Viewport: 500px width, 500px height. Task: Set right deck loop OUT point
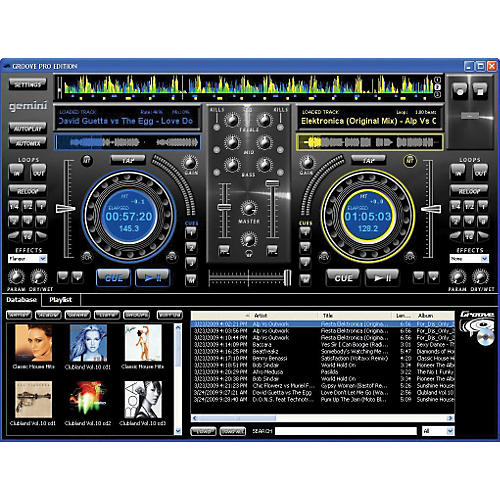point(480,172)
